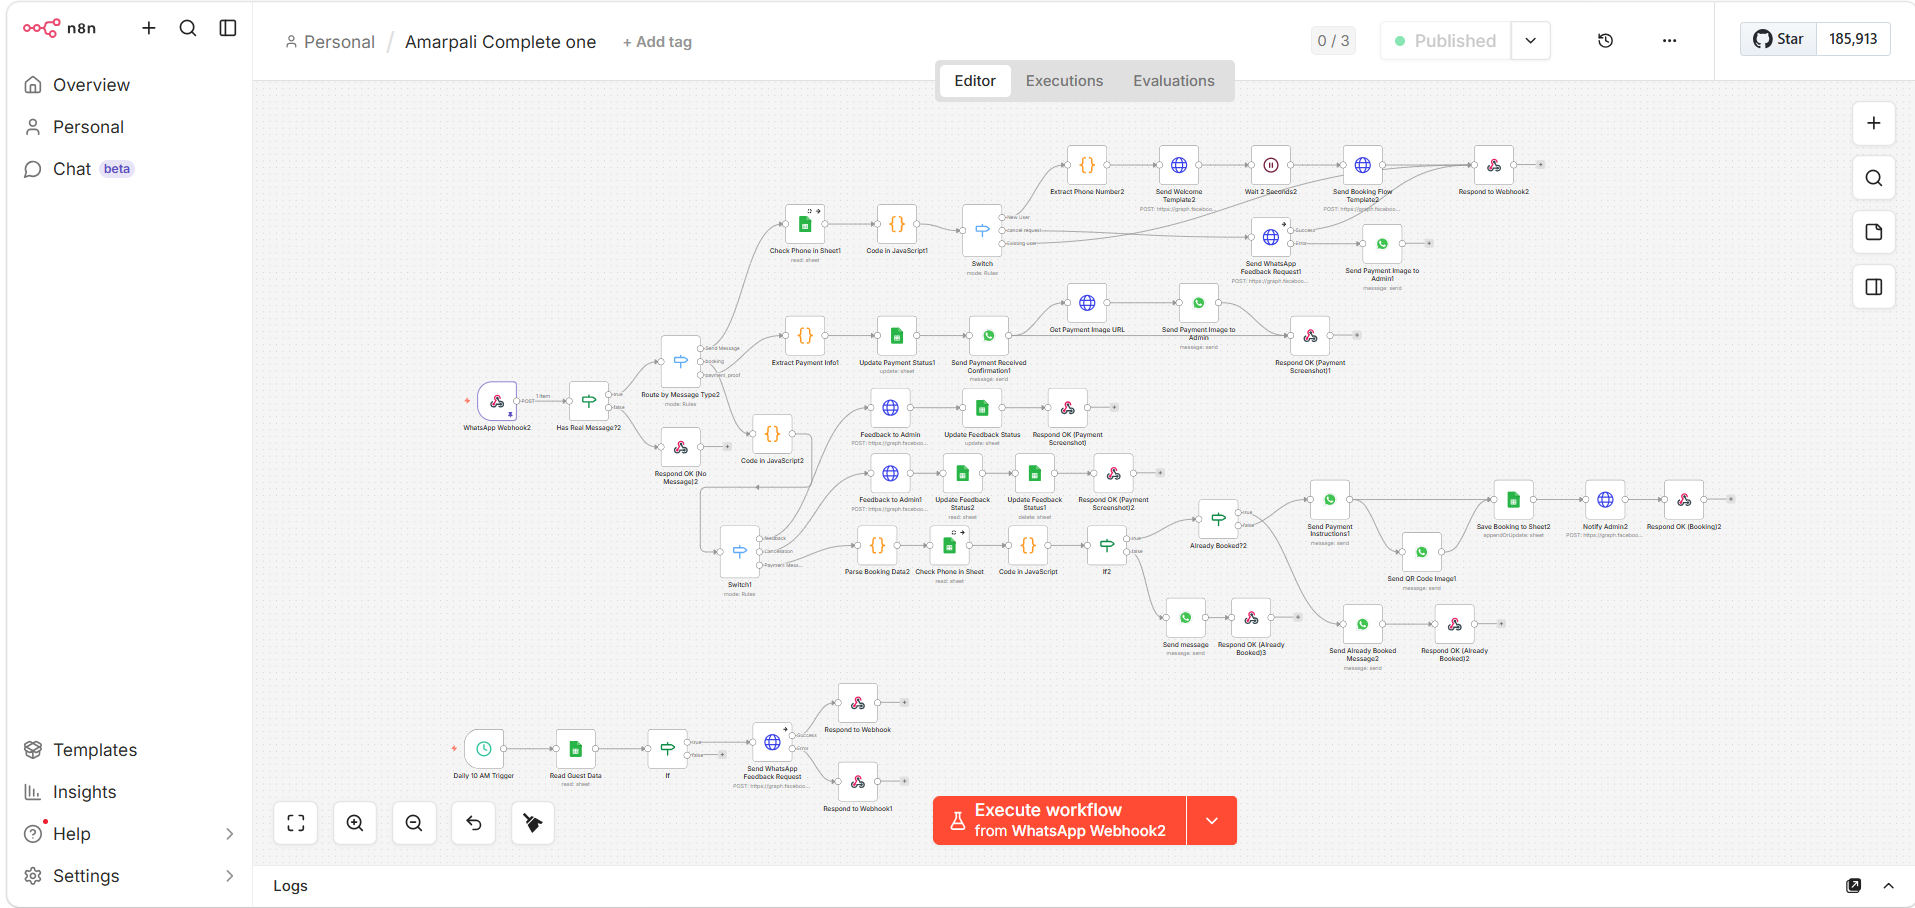Click the Execute workflow button
Screen dimensions: 1915x908
(x=1059, y=821)
